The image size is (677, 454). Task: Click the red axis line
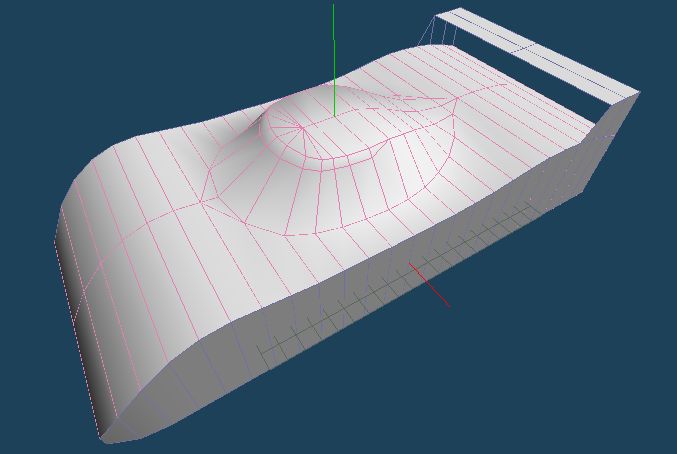point(430,284)
